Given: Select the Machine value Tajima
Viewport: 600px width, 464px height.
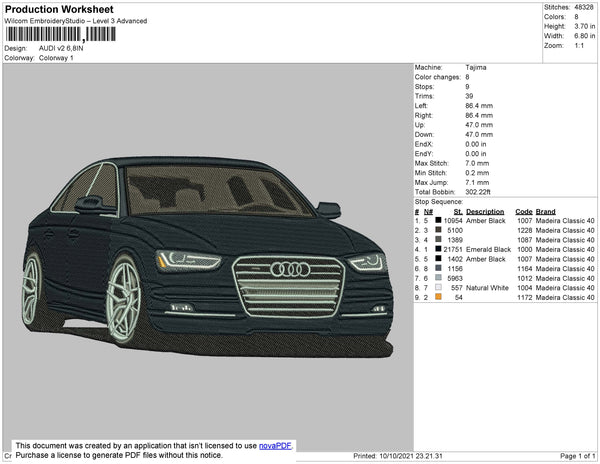Looking at the screenshot, I should 476,67.
